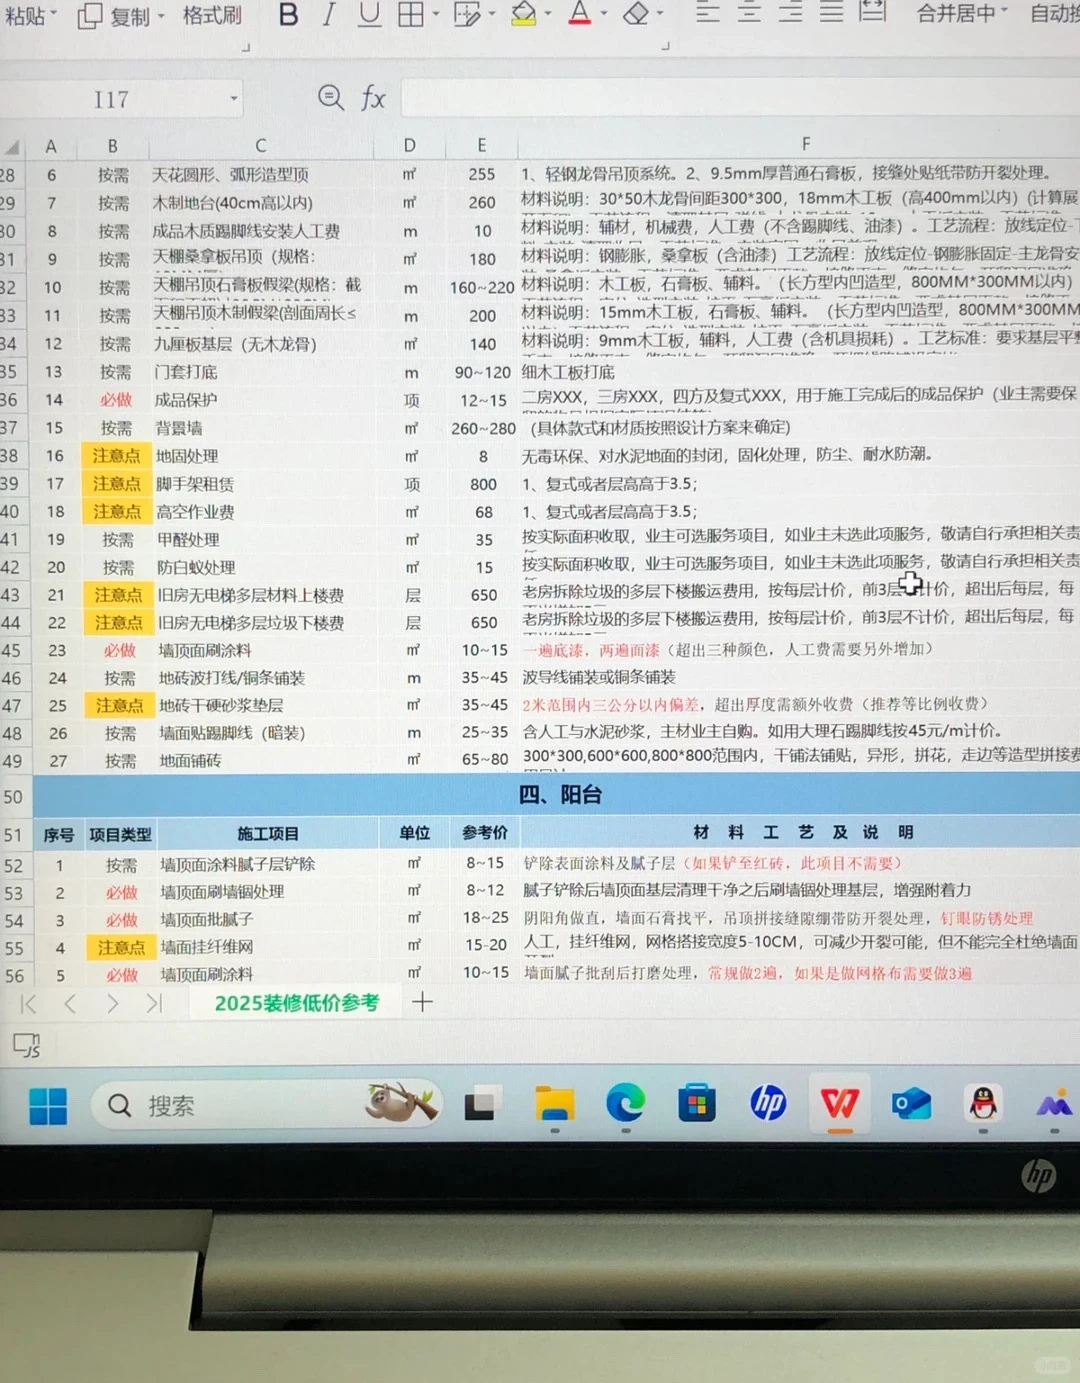Click the last-sheet navigation arrow button
This screenshot has height=1383, width=1080.
156,1002
